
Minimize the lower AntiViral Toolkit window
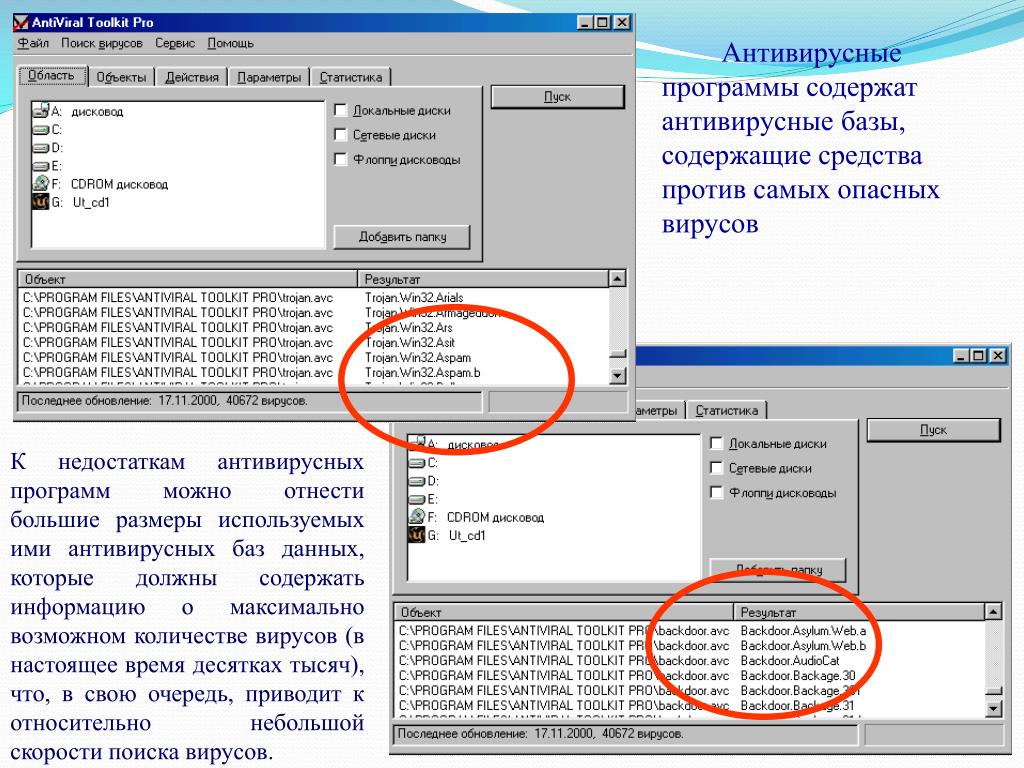click(x=962, y=356)
